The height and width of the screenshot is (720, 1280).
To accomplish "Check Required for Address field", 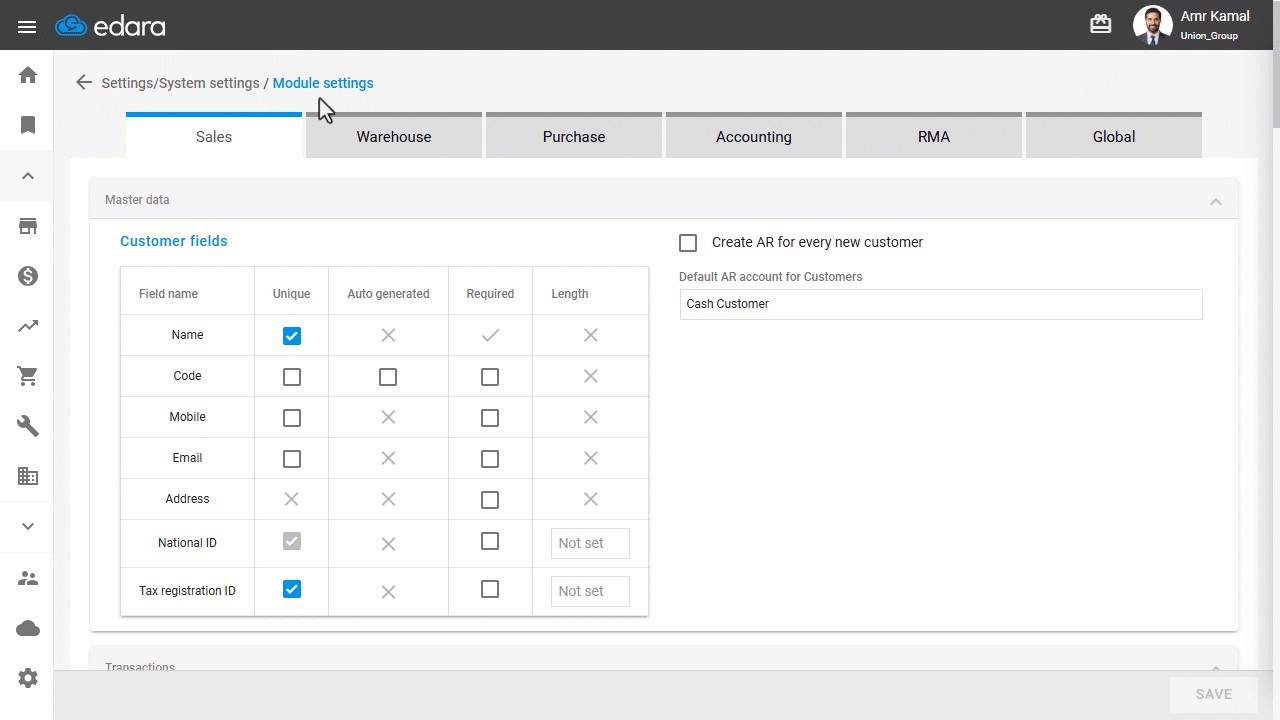I will coord(490,500).
